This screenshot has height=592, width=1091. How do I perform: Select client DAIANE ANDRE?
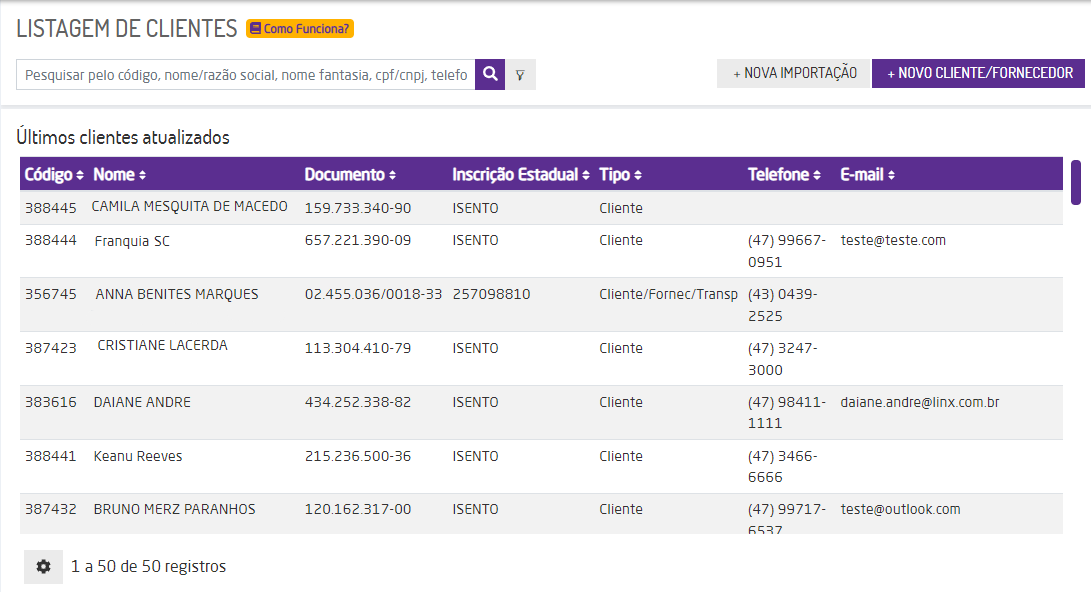click(142, 402)
